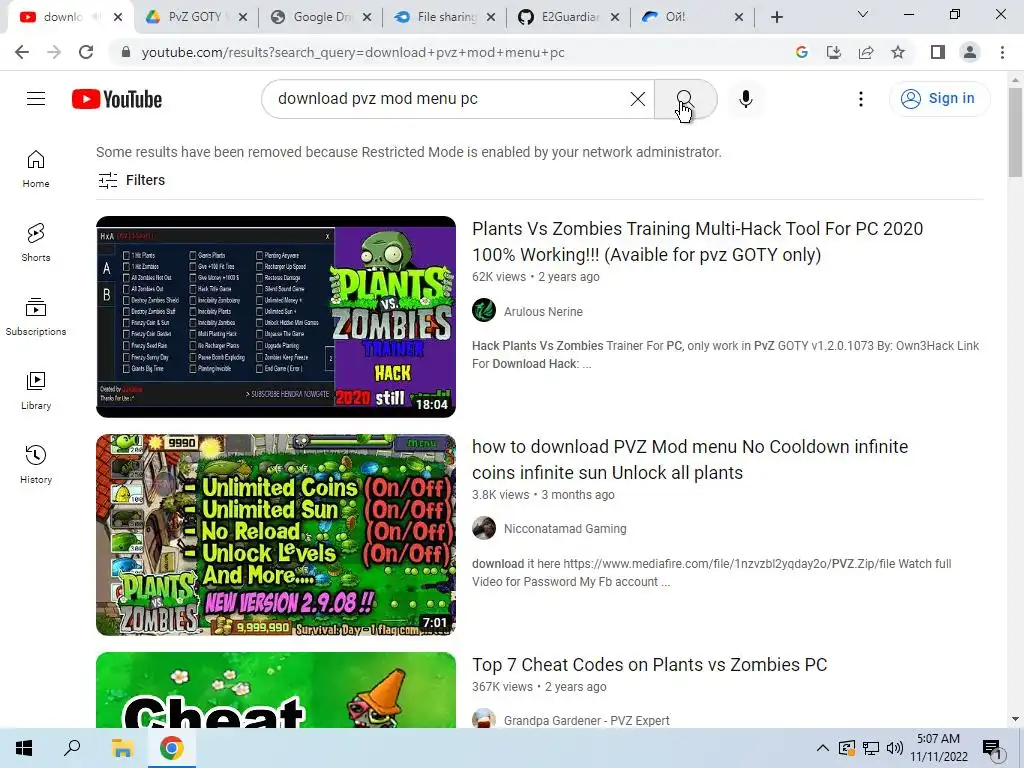Open History in the sidebar
Image resolution: width=1024 pixels, height=768 pixels.
36,464
